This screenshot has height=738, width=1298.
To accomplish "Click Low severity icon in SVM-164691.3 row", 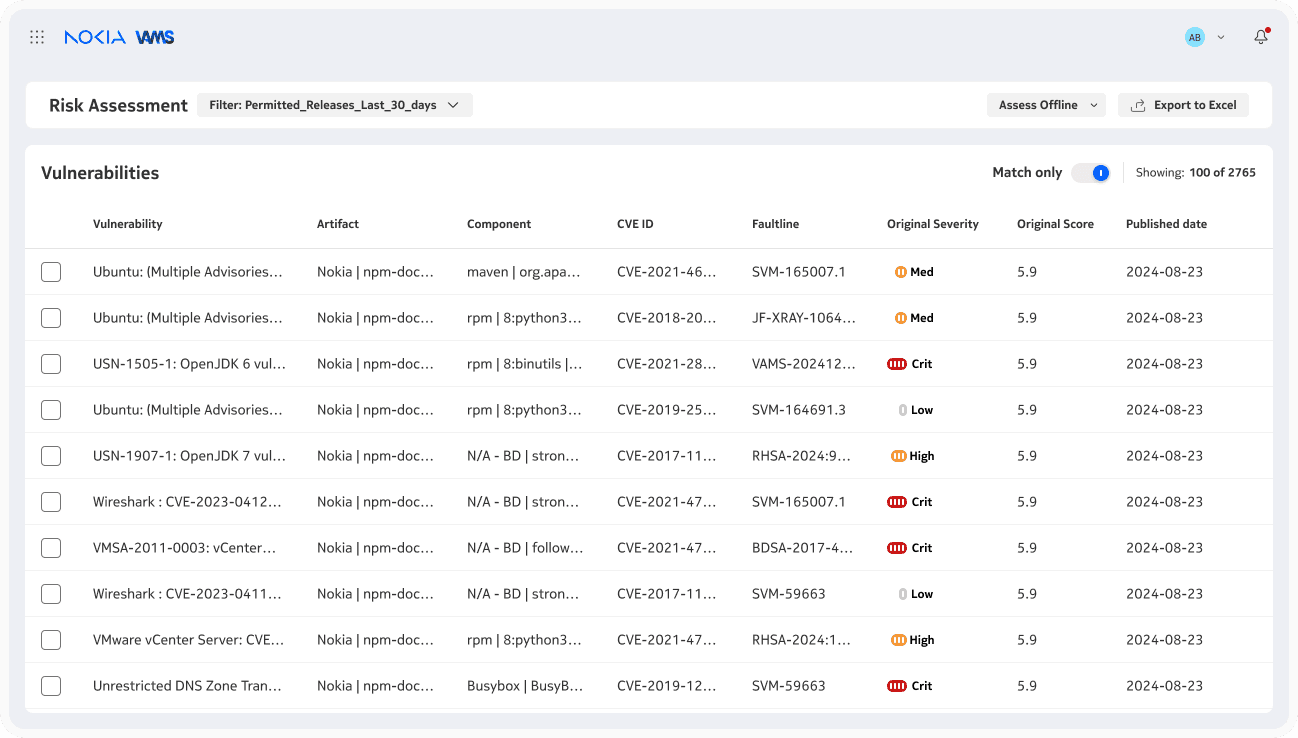I will coord(903,410).
